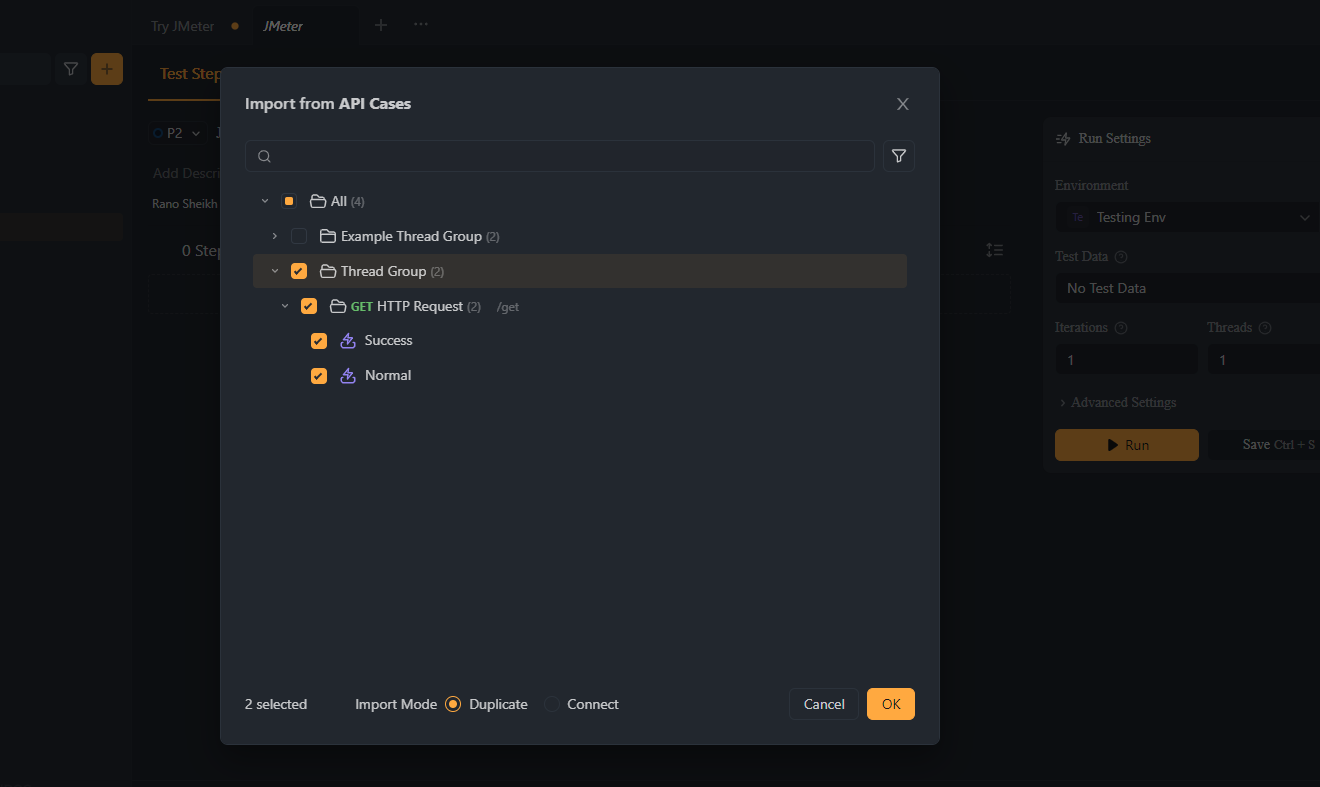Click the help icon next to Threads

1265,328
